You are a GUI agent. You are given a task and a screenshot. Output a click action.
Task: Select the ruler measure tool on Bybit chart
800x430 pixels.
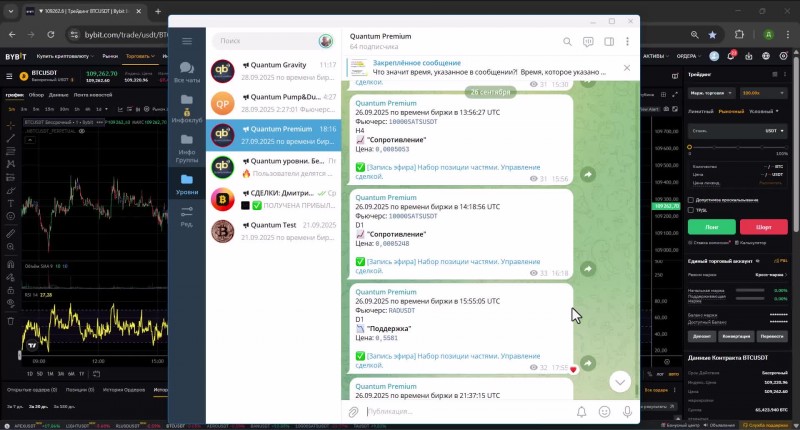[x=10, y=234]
